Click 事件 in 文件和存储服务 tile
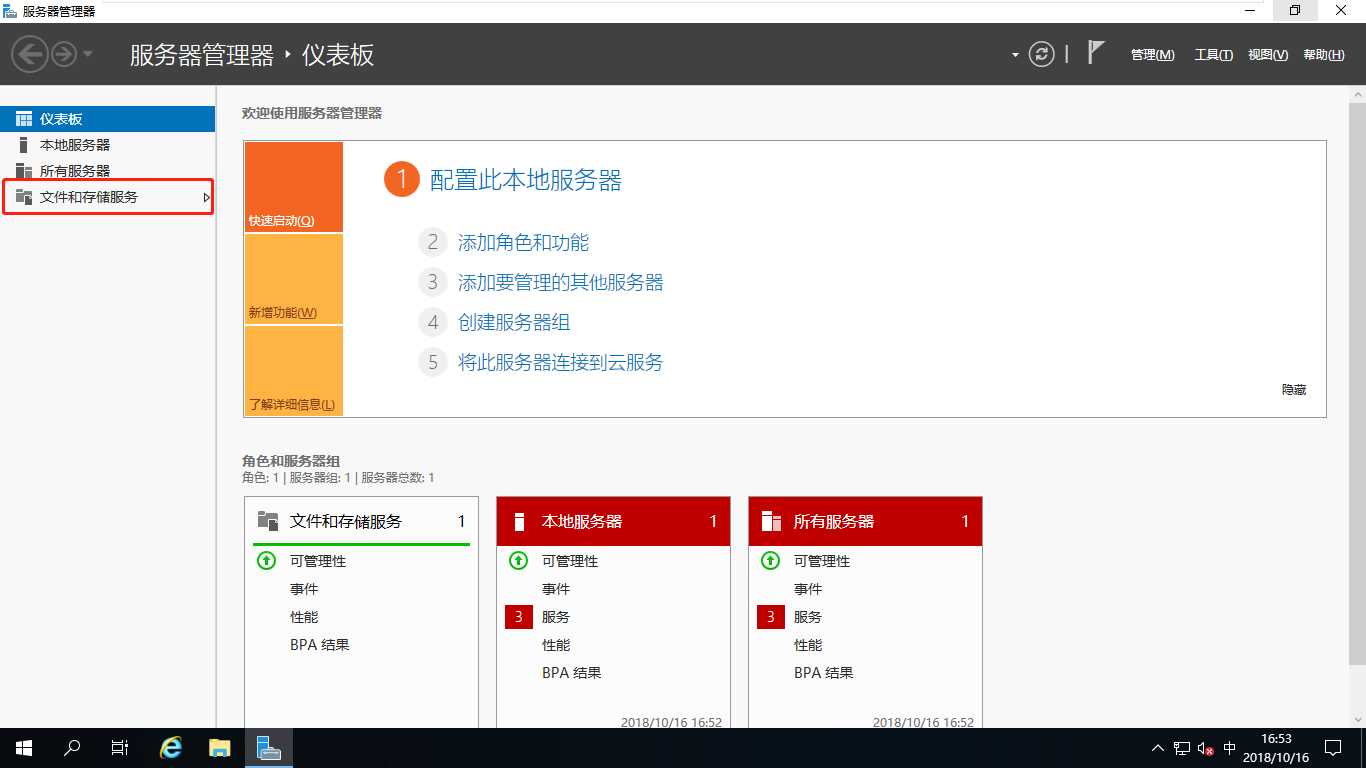 pos(304,589)
